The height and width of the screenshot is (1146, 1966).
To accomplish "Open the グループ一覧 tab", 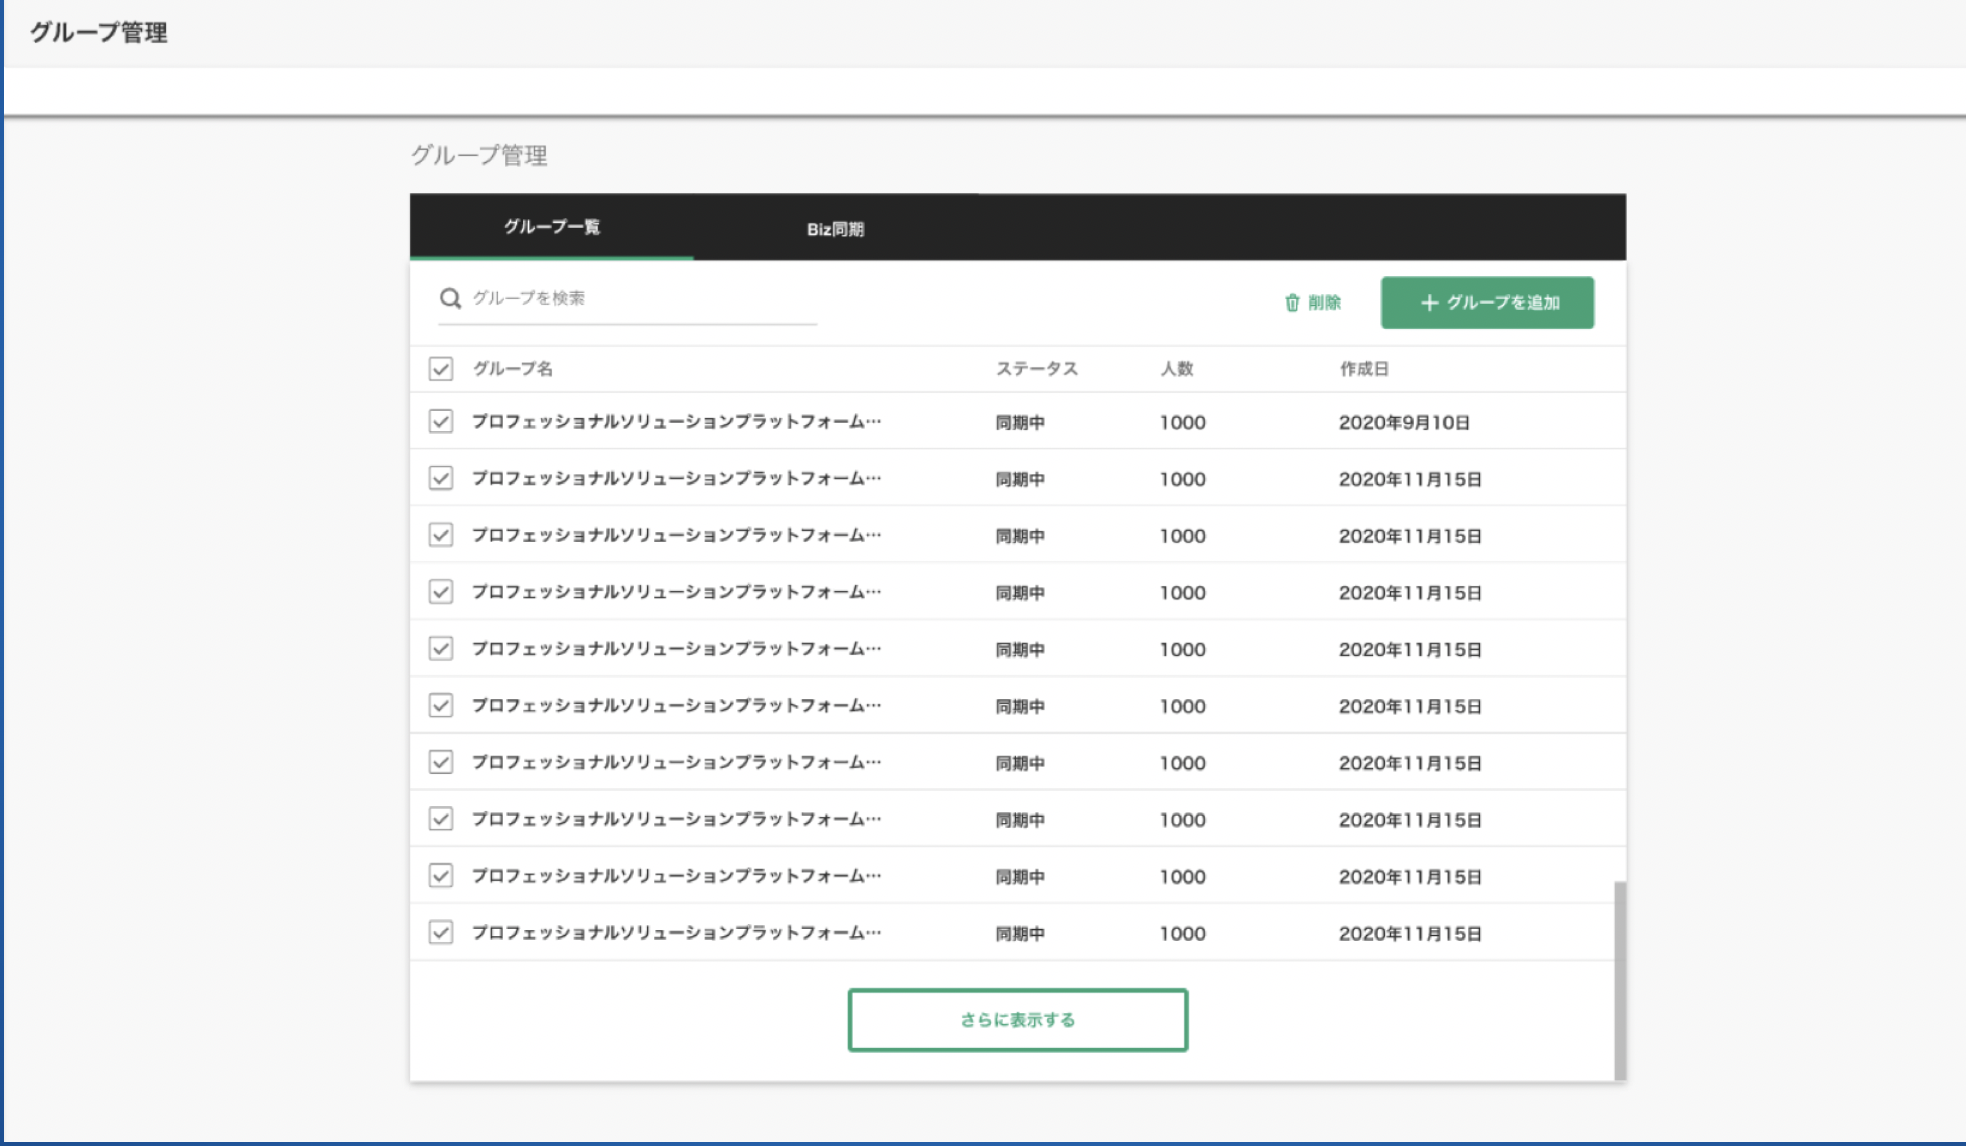I will coord(552,227).
